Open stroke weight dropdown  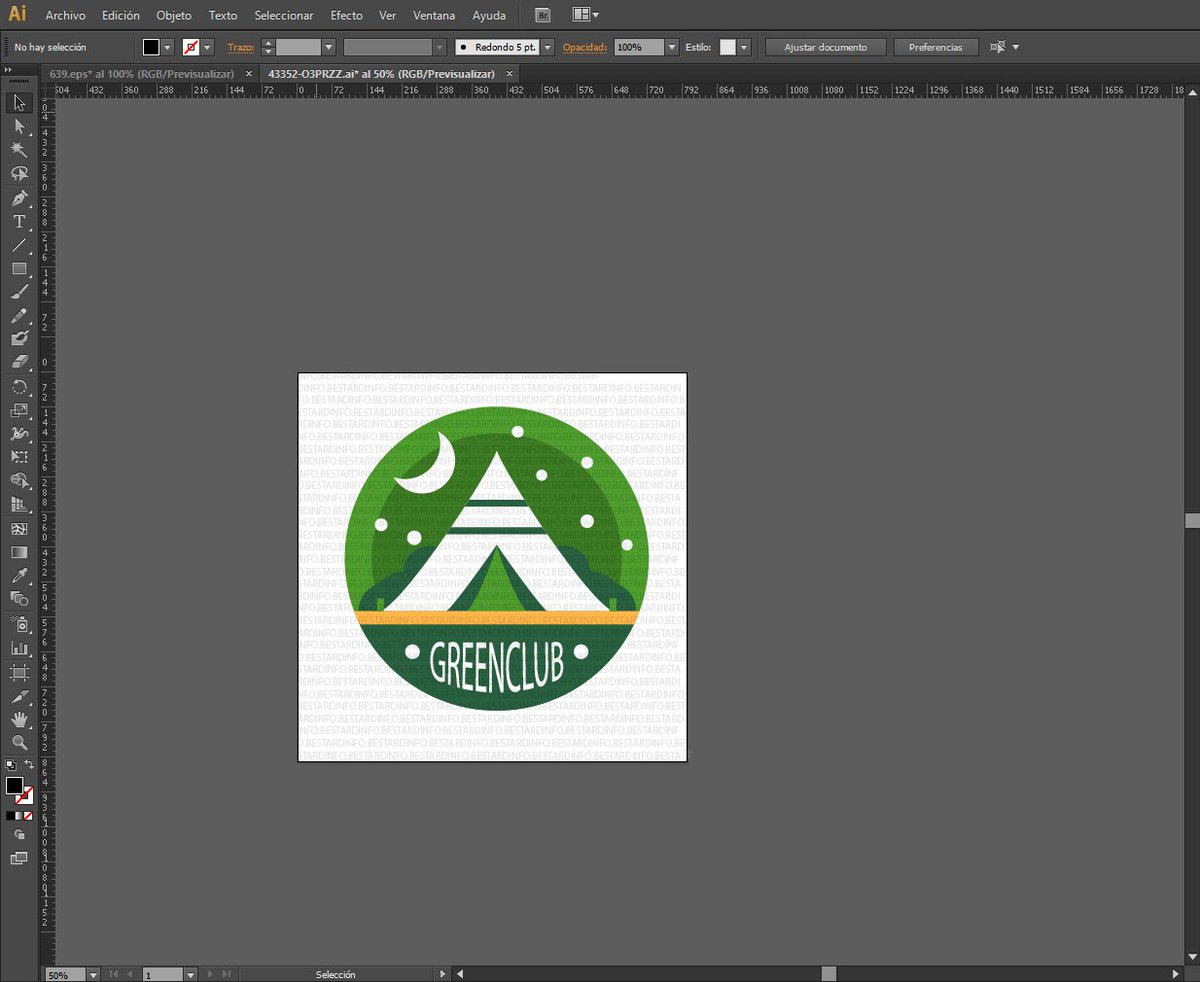coord(328,47)
